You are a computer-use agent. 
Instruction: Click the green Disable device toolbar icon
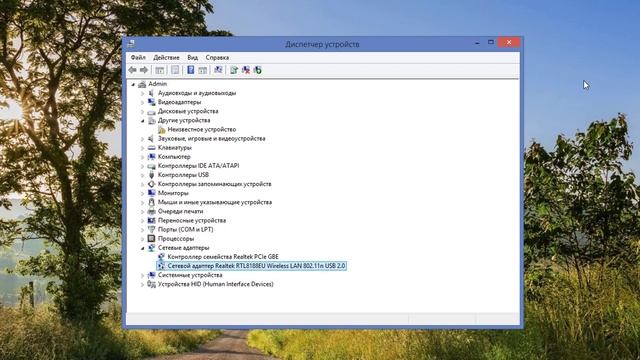pos(258,70)
